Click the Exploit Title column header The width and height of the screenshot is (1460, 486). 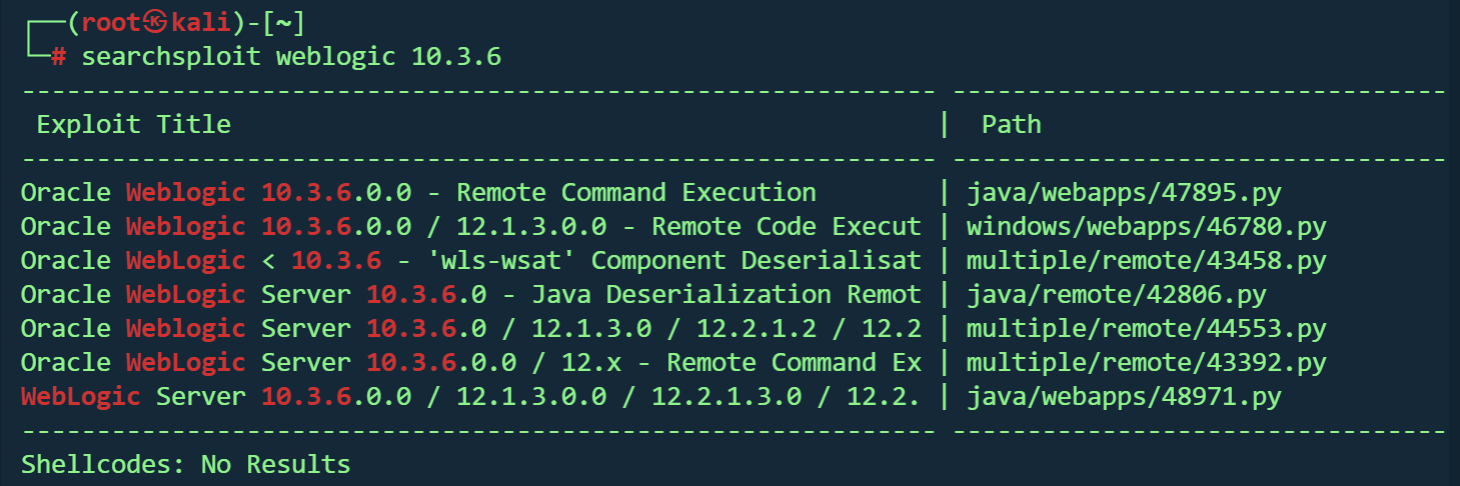coord(133,124)
